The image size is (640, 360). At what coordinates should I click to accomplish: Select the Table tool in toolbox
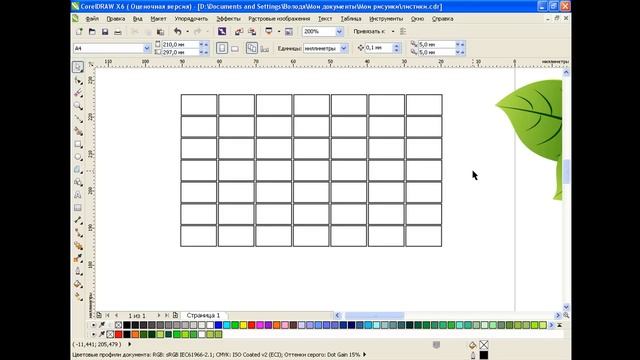click(78, 207)
